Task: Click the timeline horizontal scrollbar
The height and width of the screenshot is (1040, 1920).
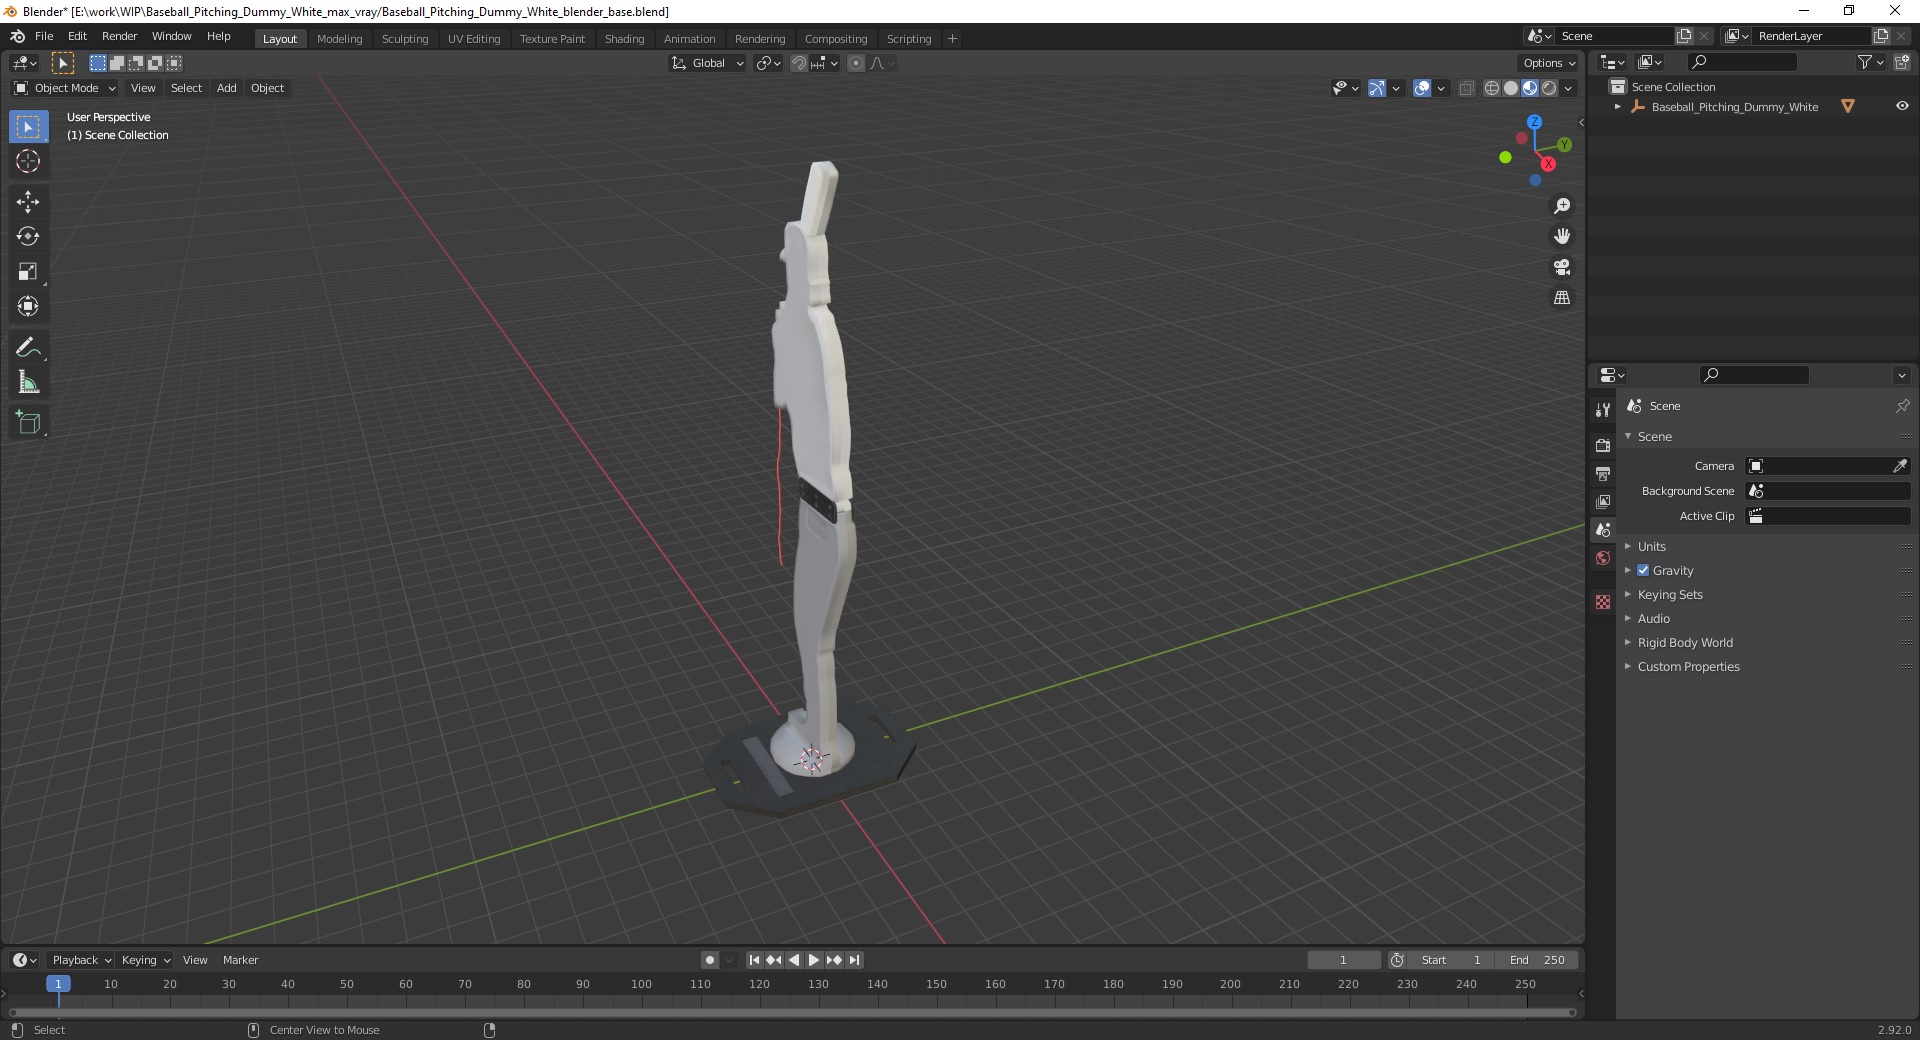Action: (x=792, y=1012)
